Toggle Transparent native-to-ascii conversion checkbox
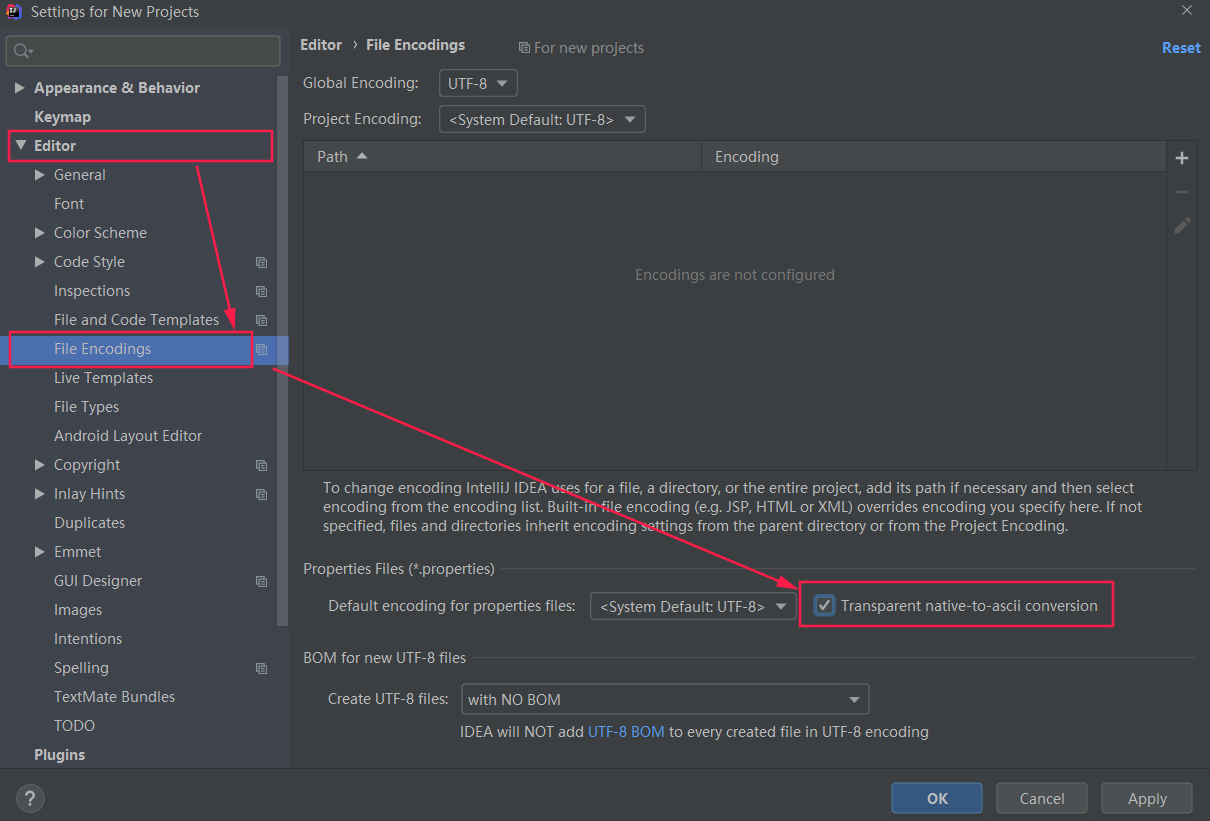 click(824, 605)
